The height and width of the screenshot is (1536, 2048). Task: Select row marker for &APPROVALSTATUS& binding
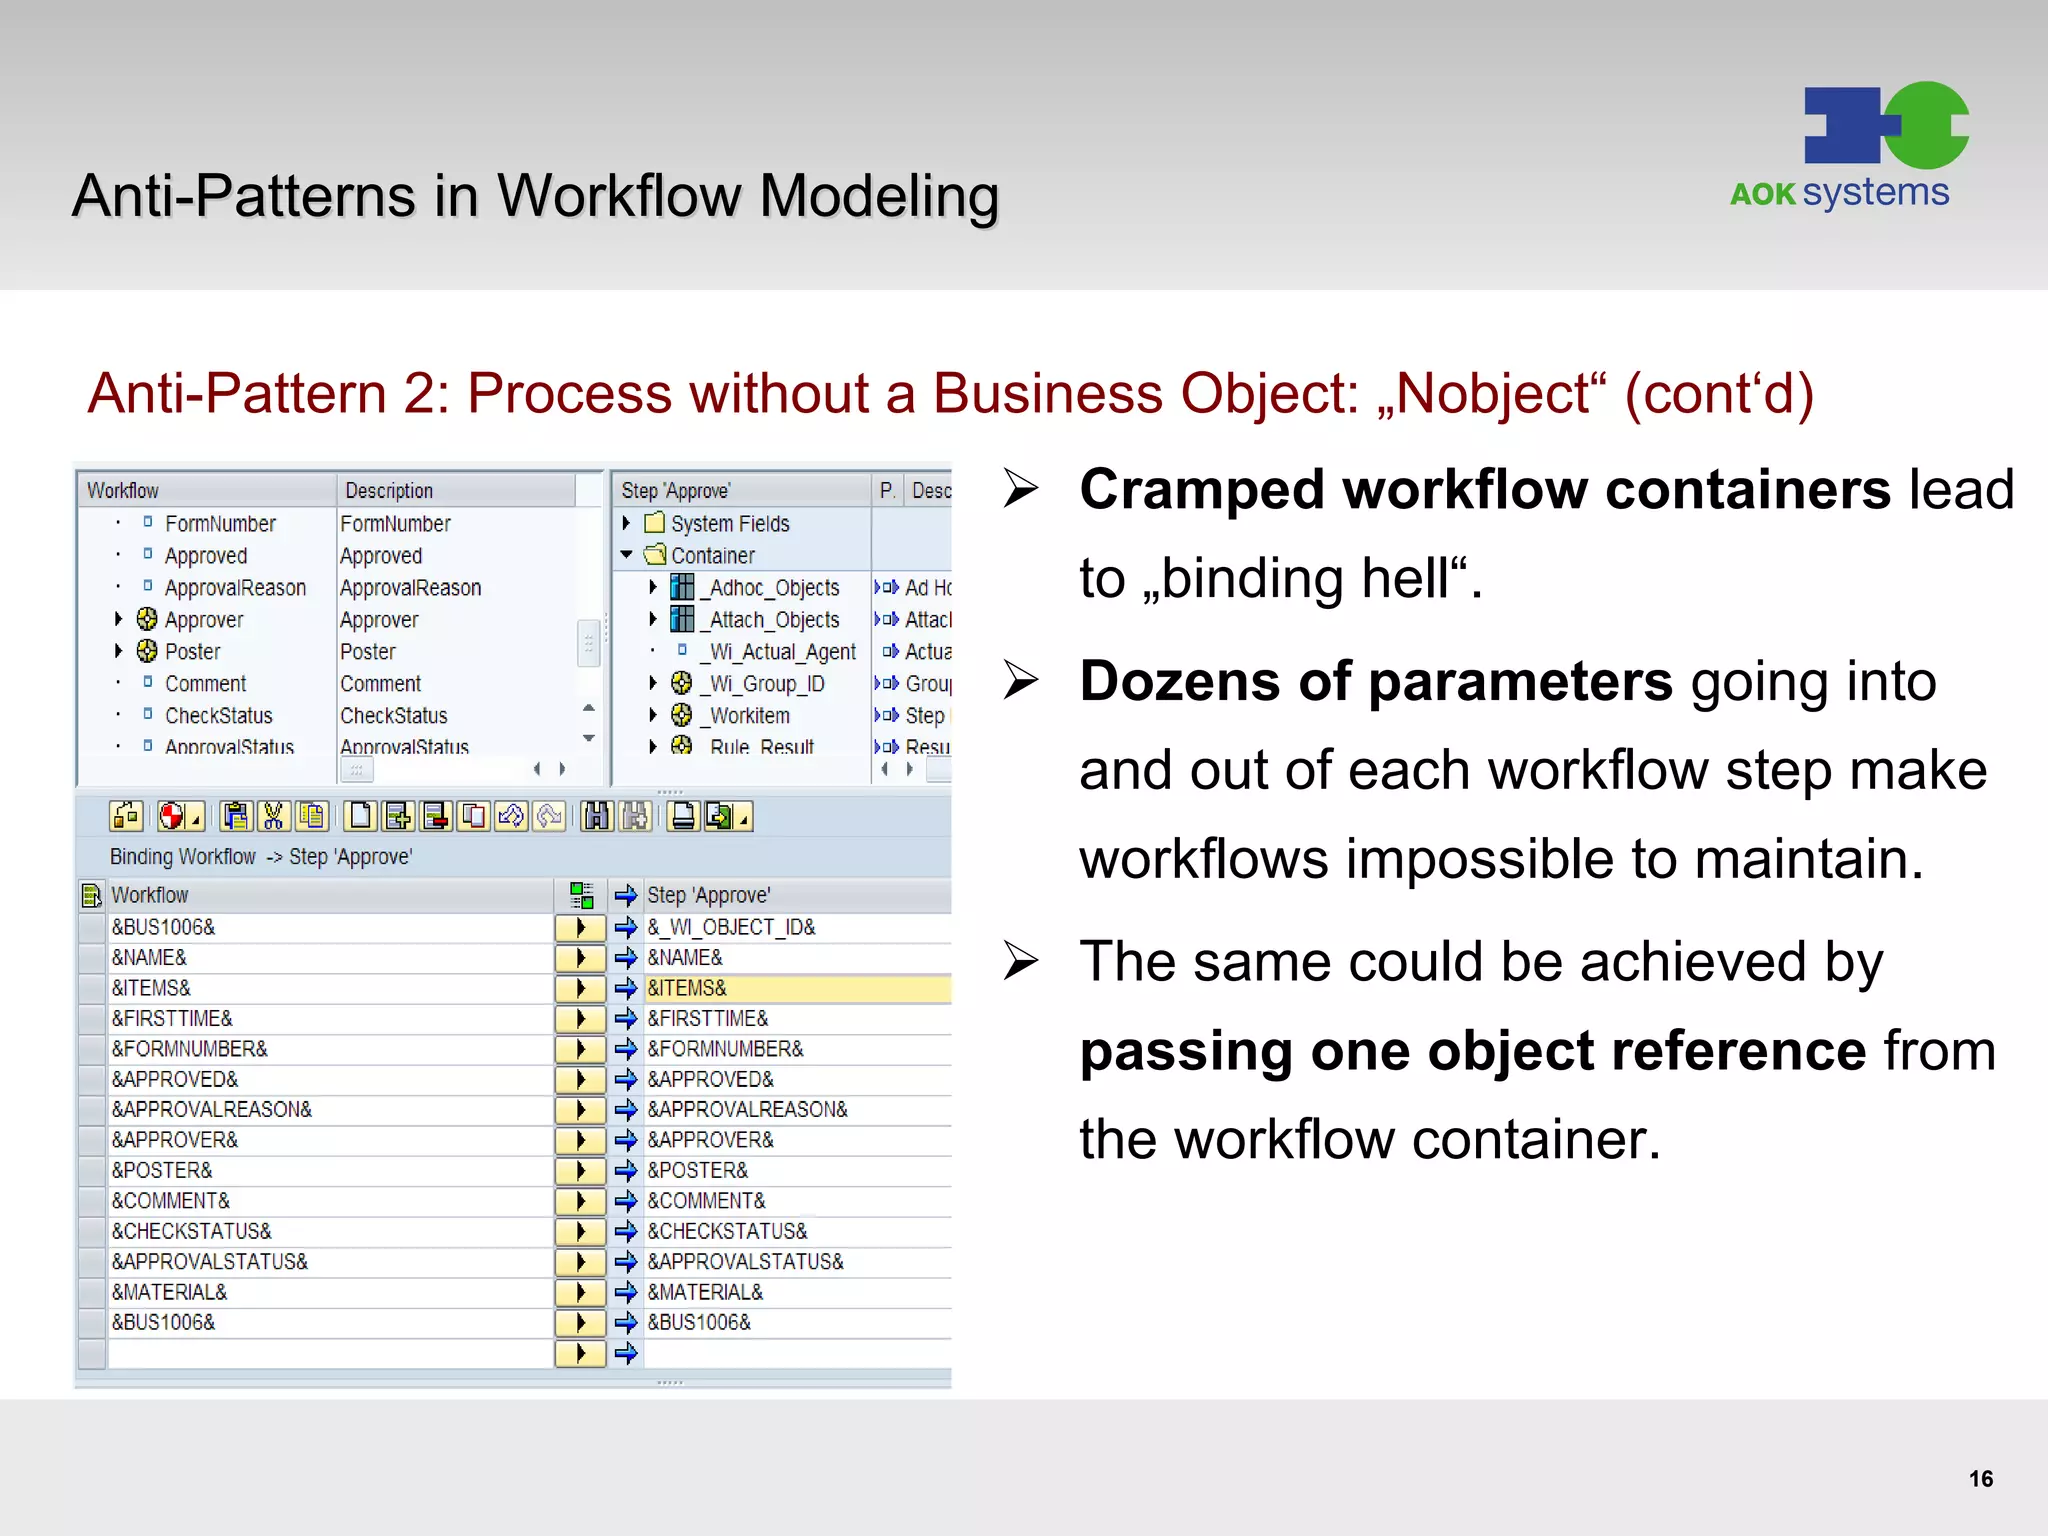click(x=92, y=1262)
